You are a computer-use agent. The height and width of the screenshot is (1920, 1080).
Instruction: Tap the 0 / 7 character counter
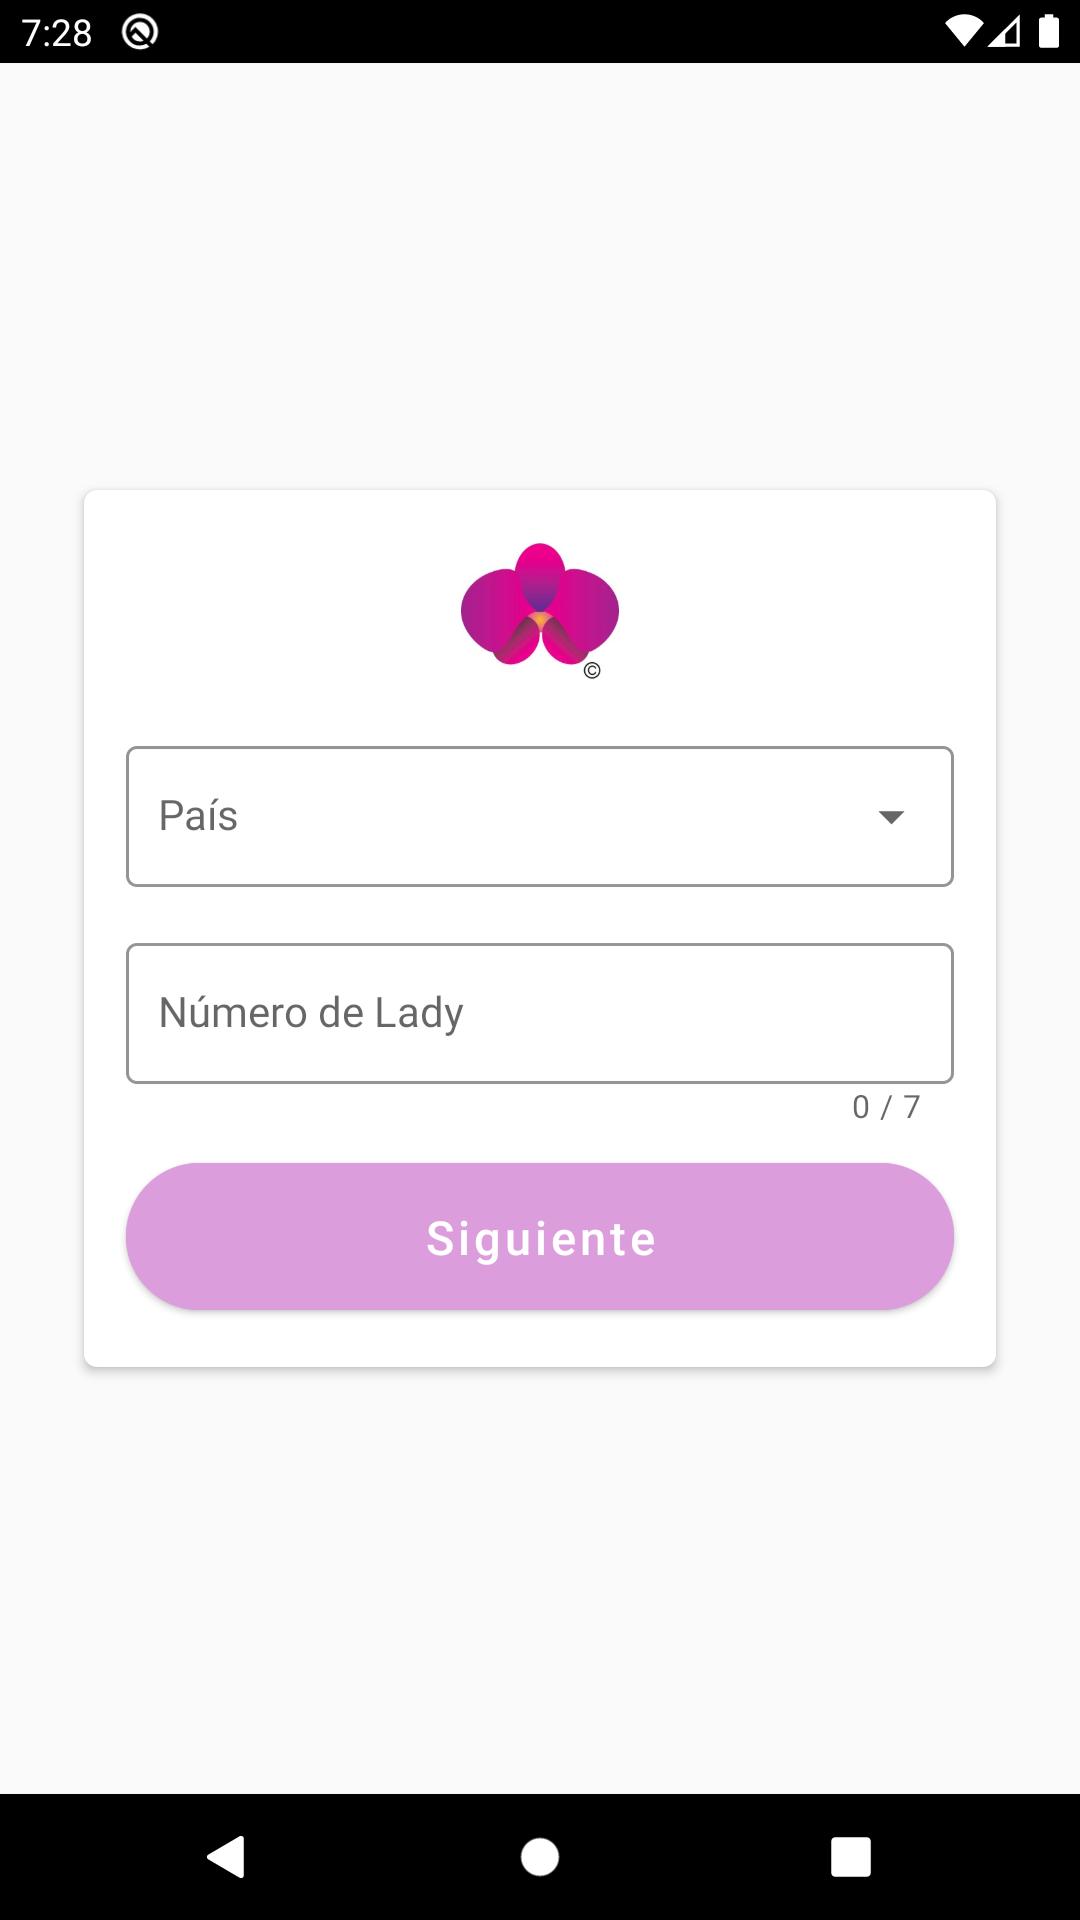886,1107
